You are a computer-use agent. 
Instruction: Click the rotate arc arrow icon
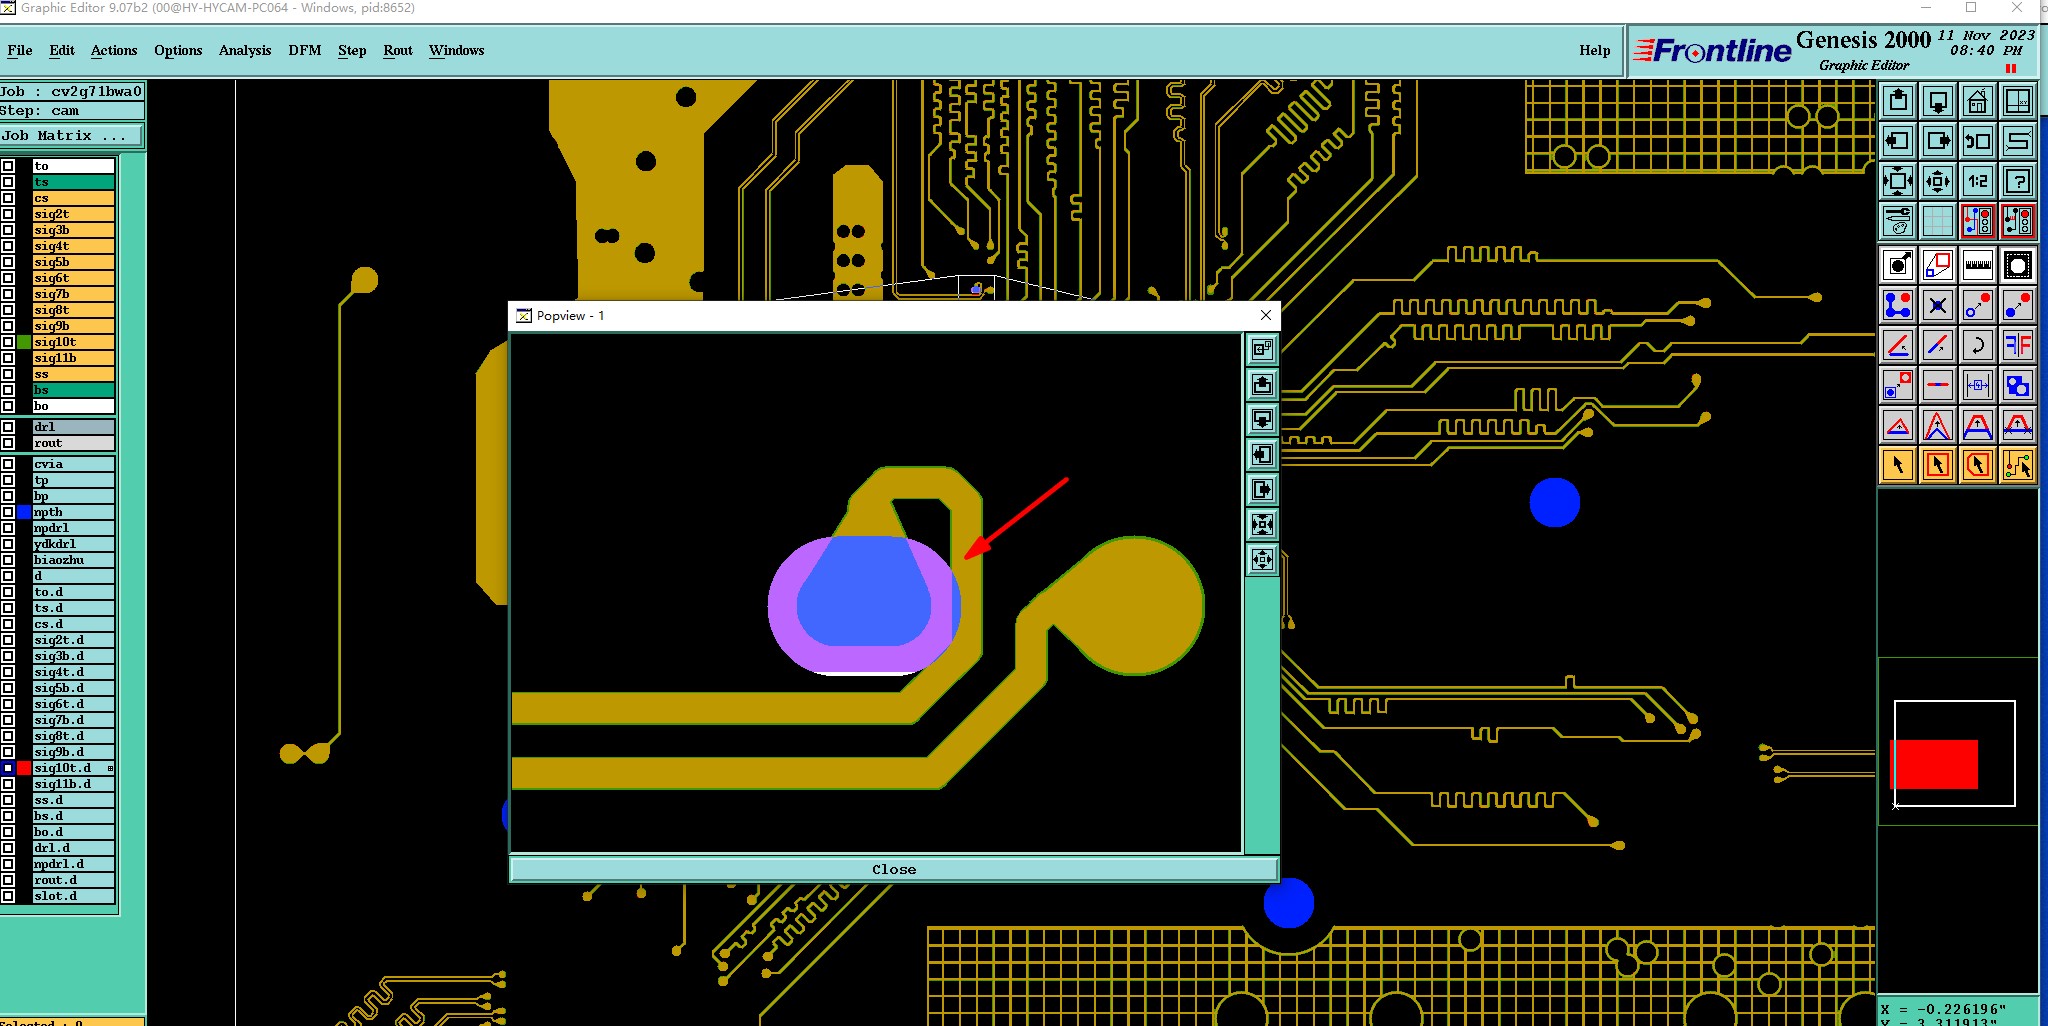[1978, 345]
